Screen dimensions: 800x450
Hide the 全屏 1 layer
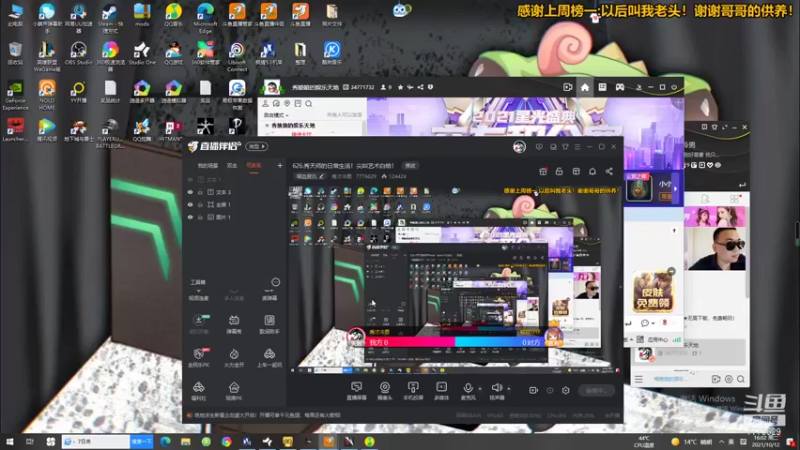[190, 205]
